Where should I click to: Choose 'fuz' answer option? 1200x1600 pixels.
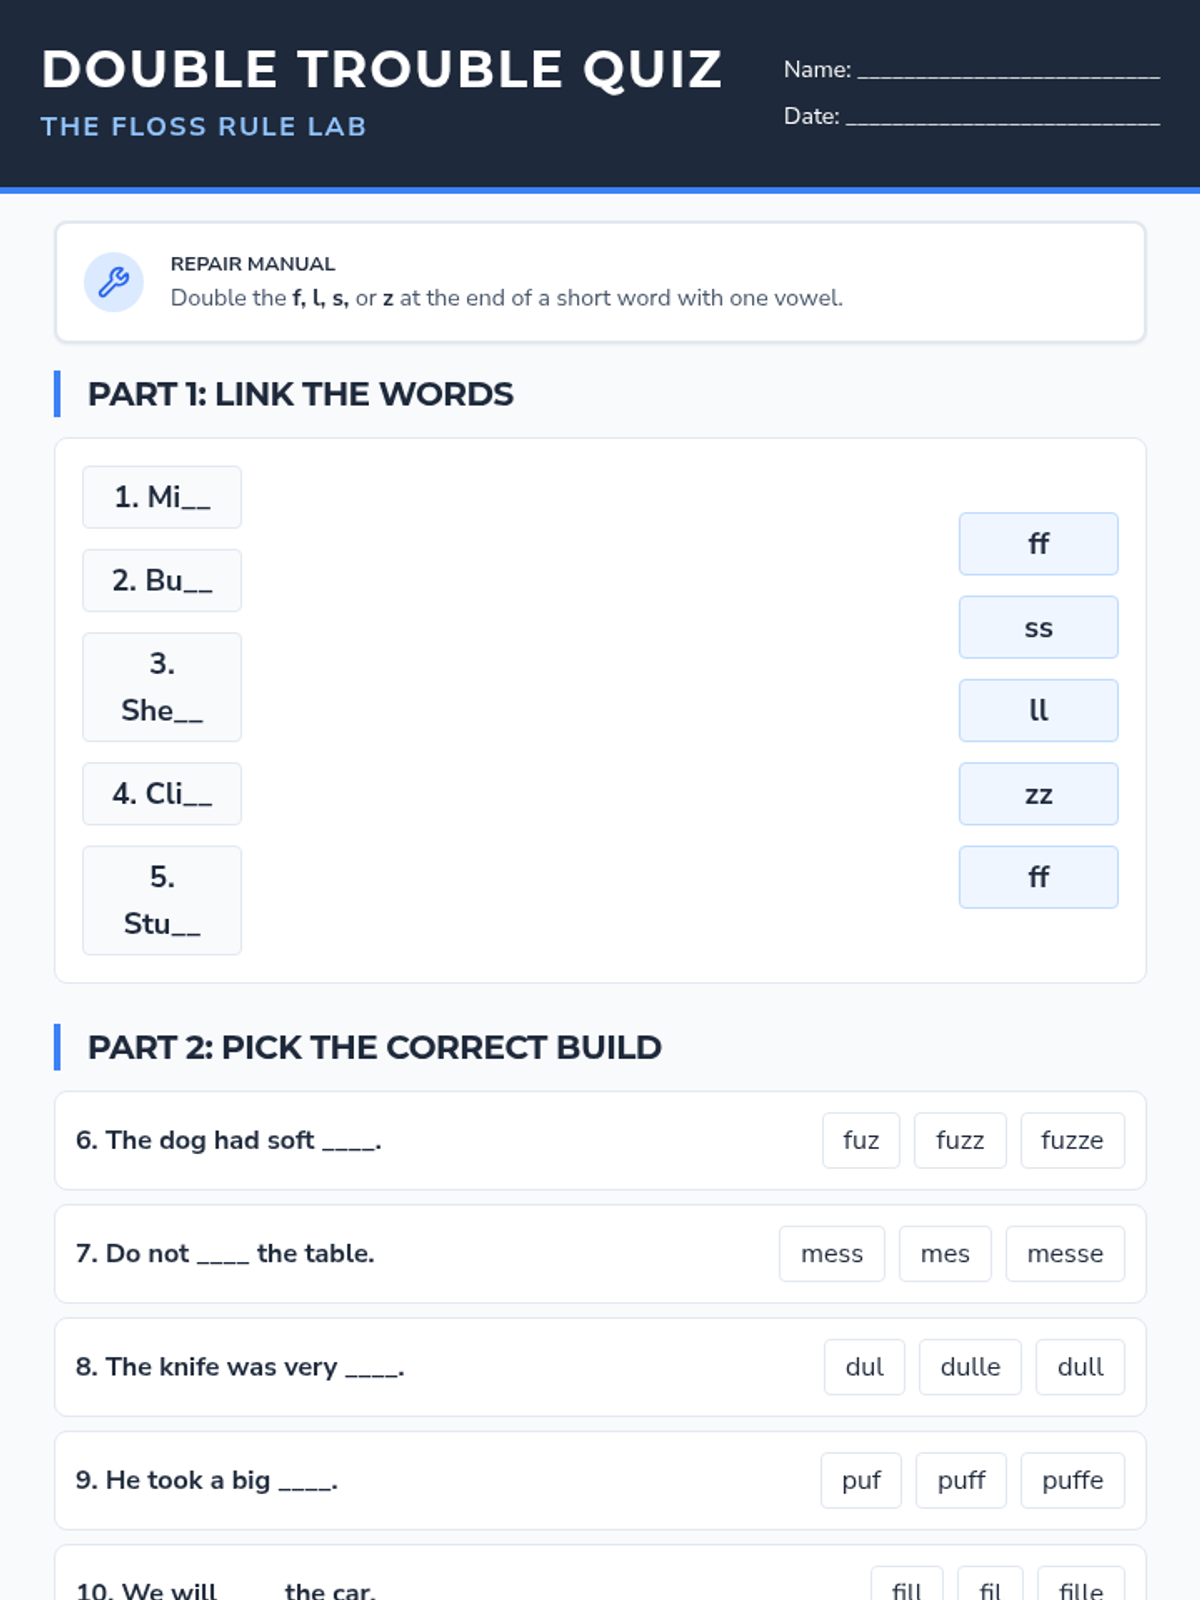[x=860, y=1140]
